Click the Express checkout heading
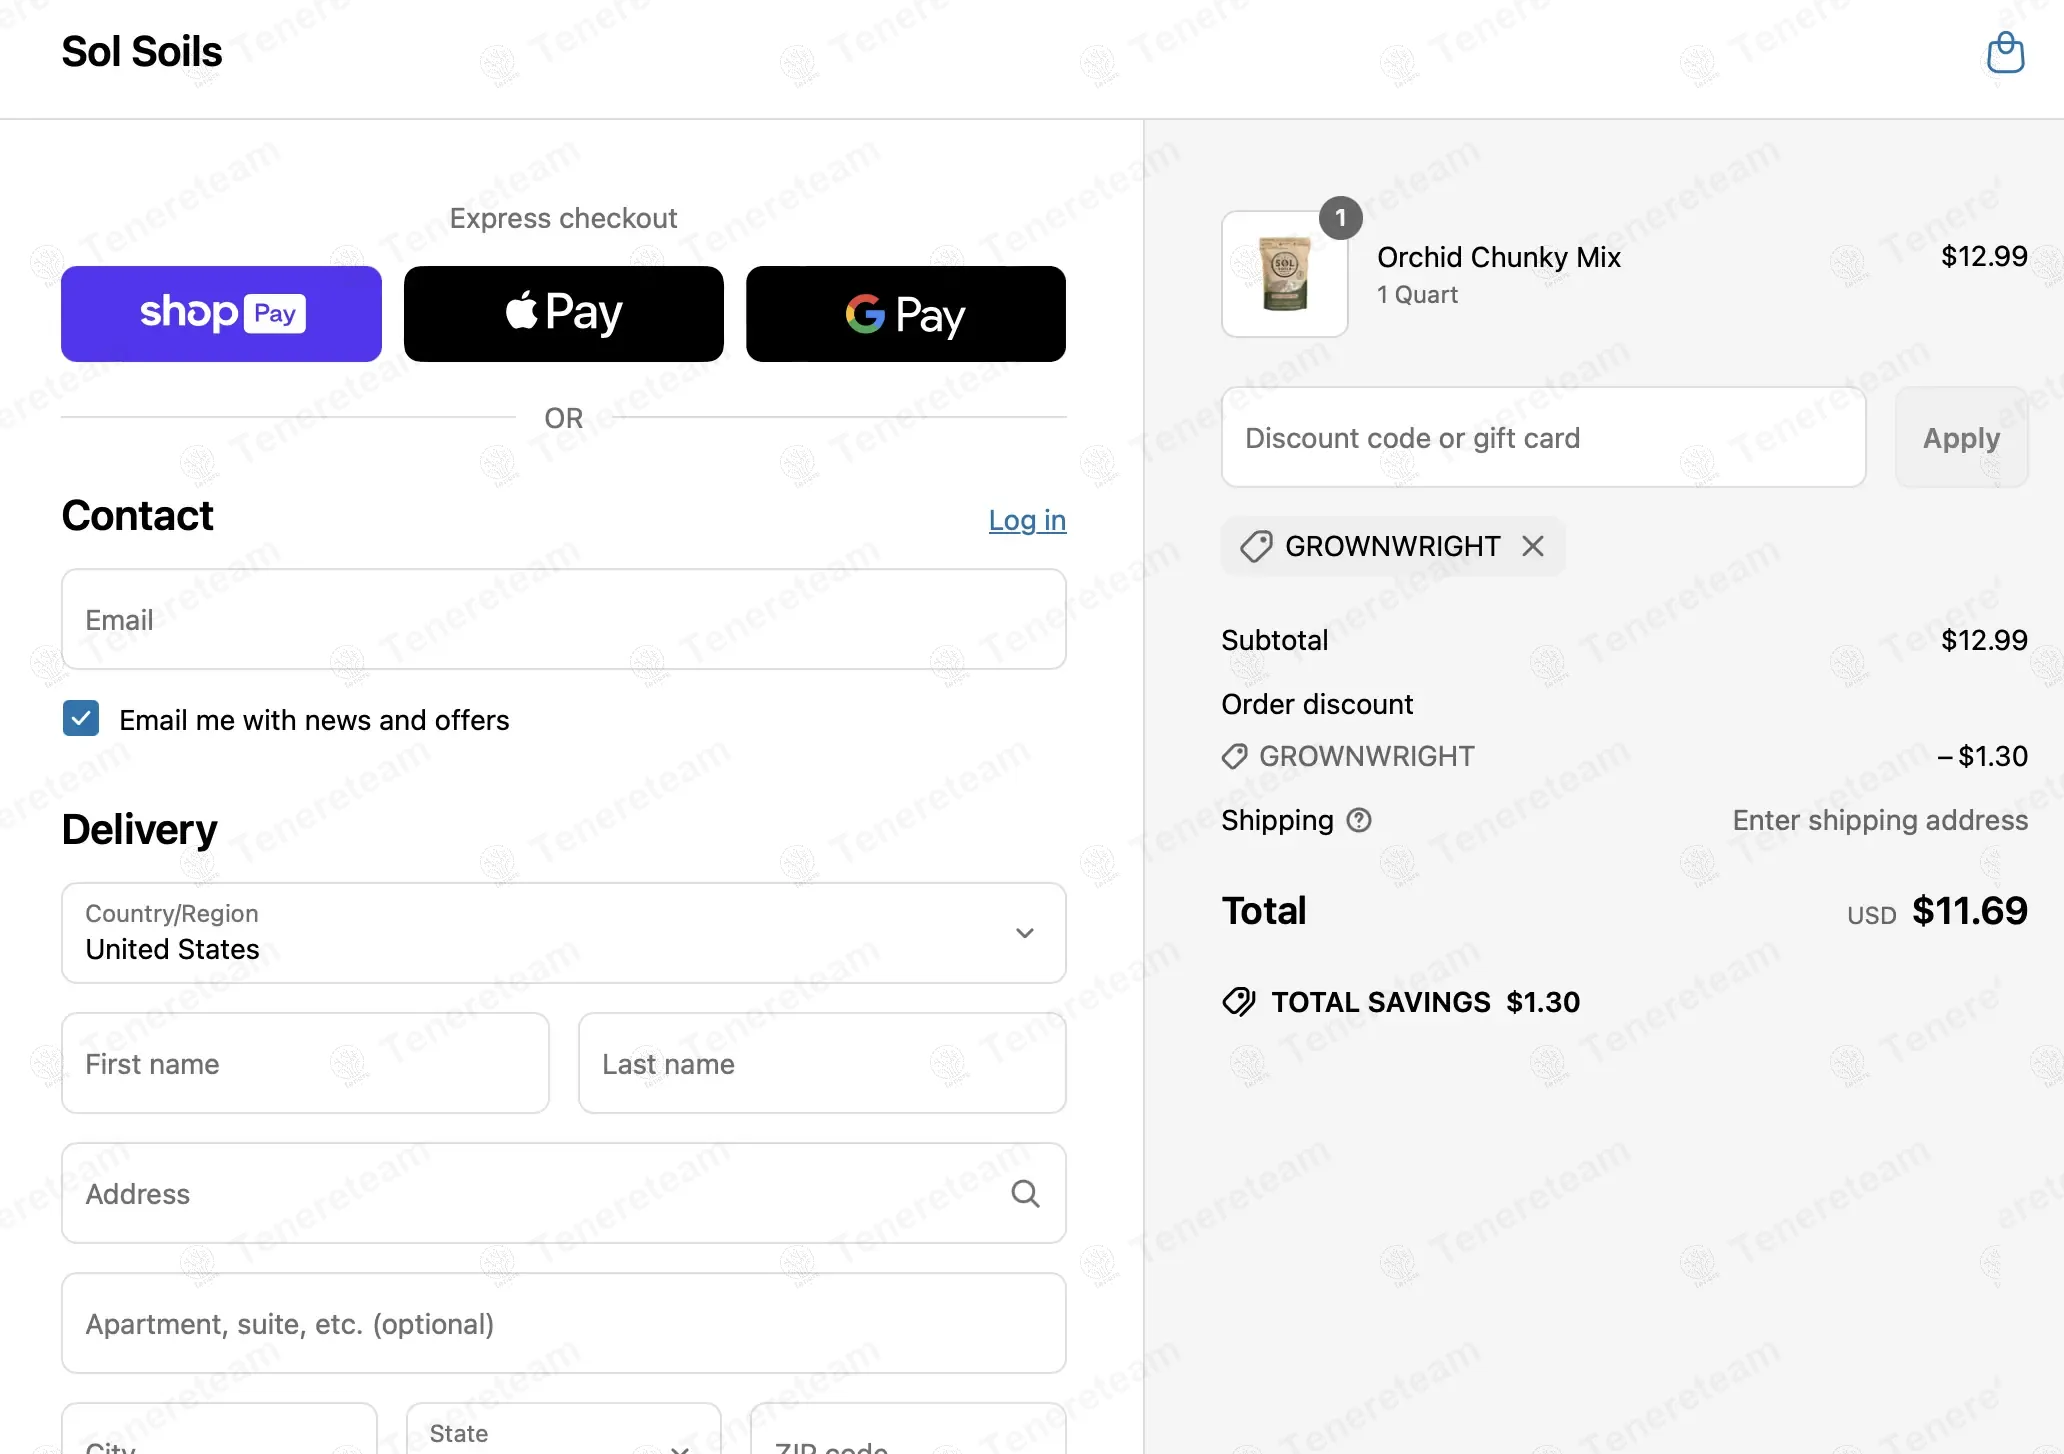This screenshot has width=2064, height=1454. [x=563, y=218]
